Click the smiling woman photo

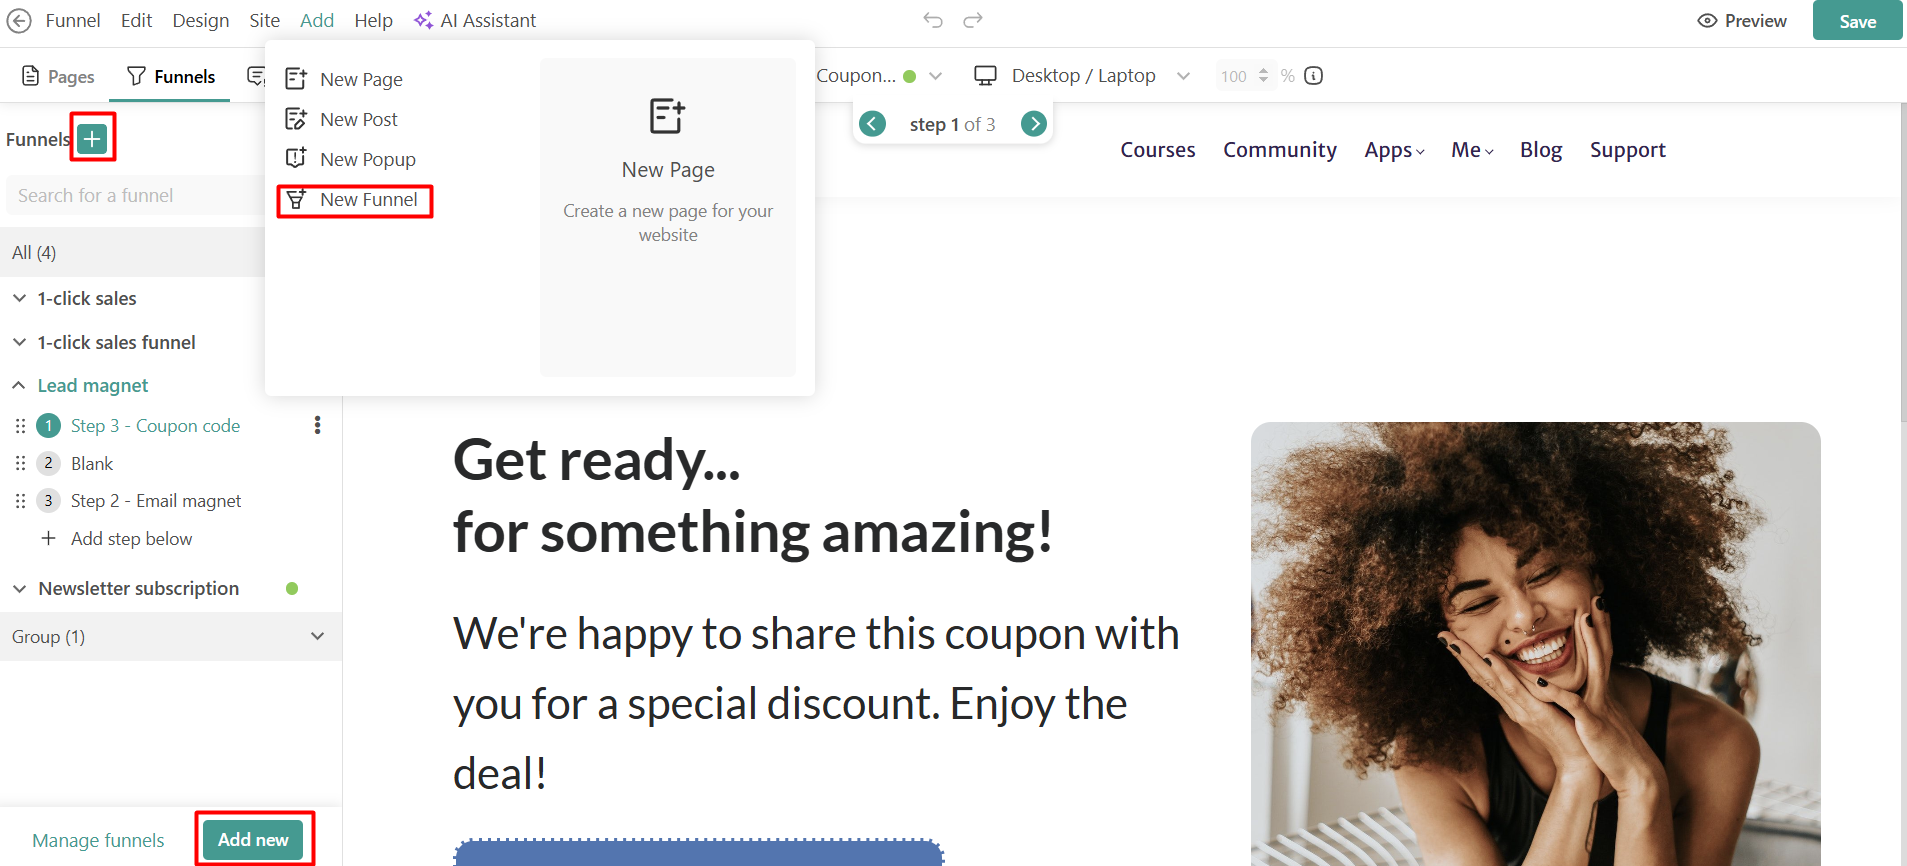[x=1535, y=644]
